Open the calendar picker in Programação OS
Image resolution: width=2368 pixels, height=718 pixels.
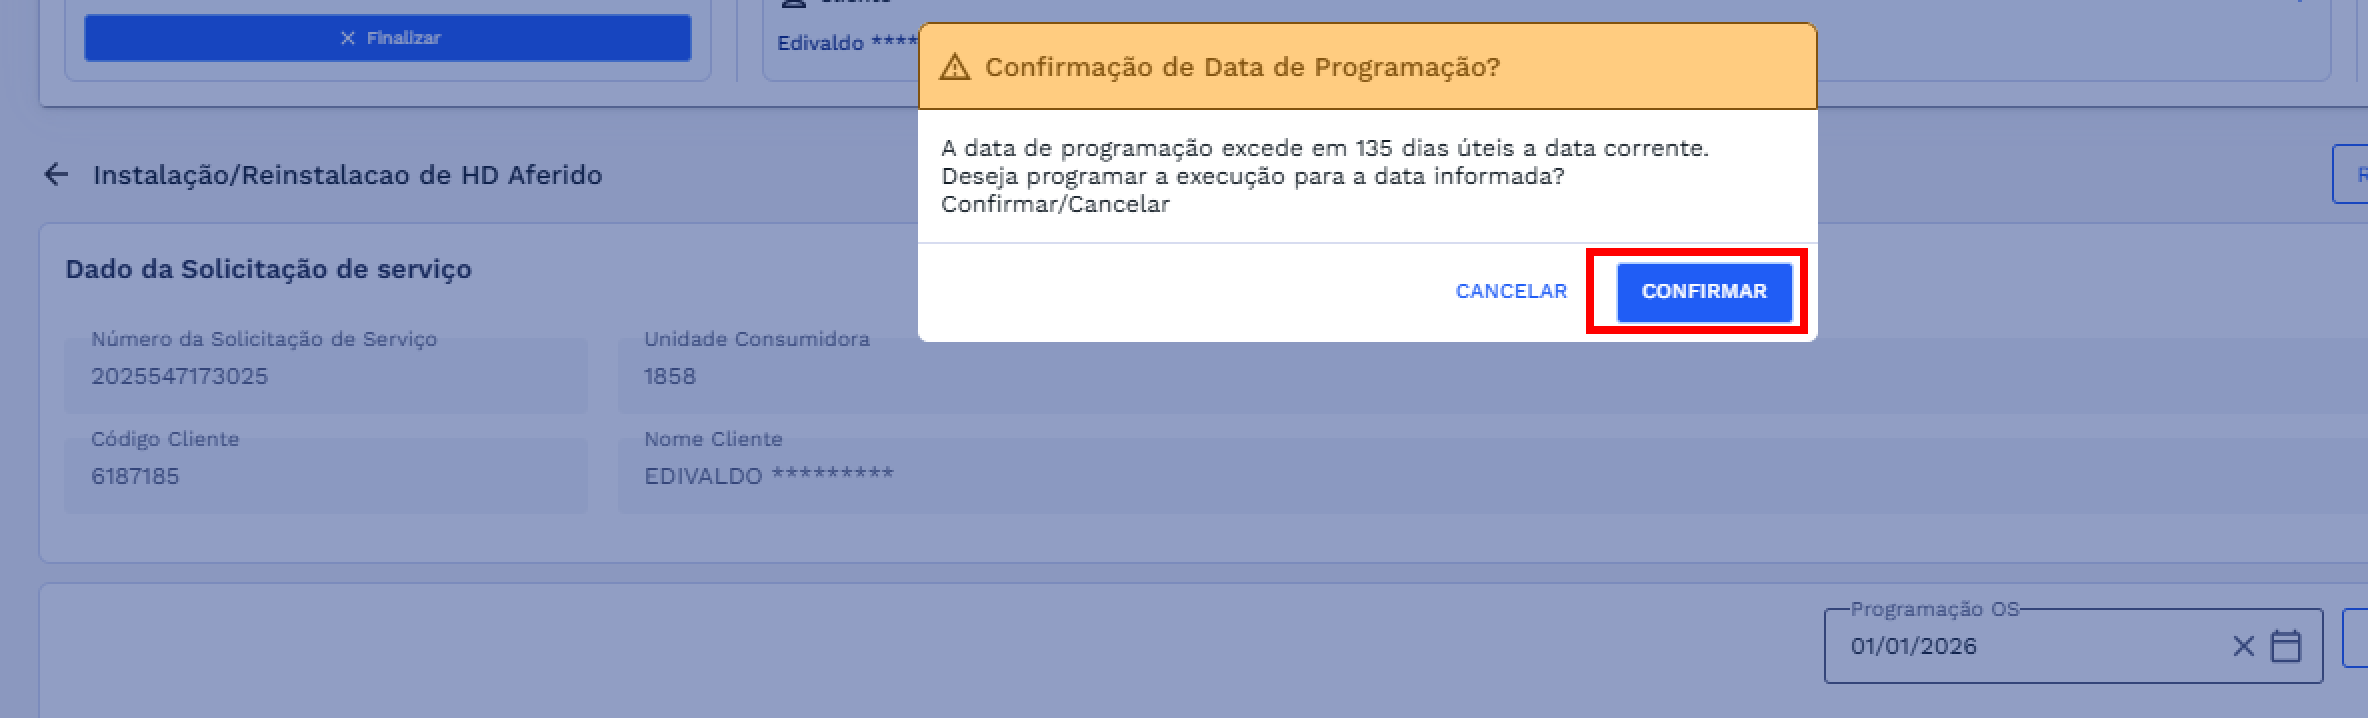click(2286, 646)
